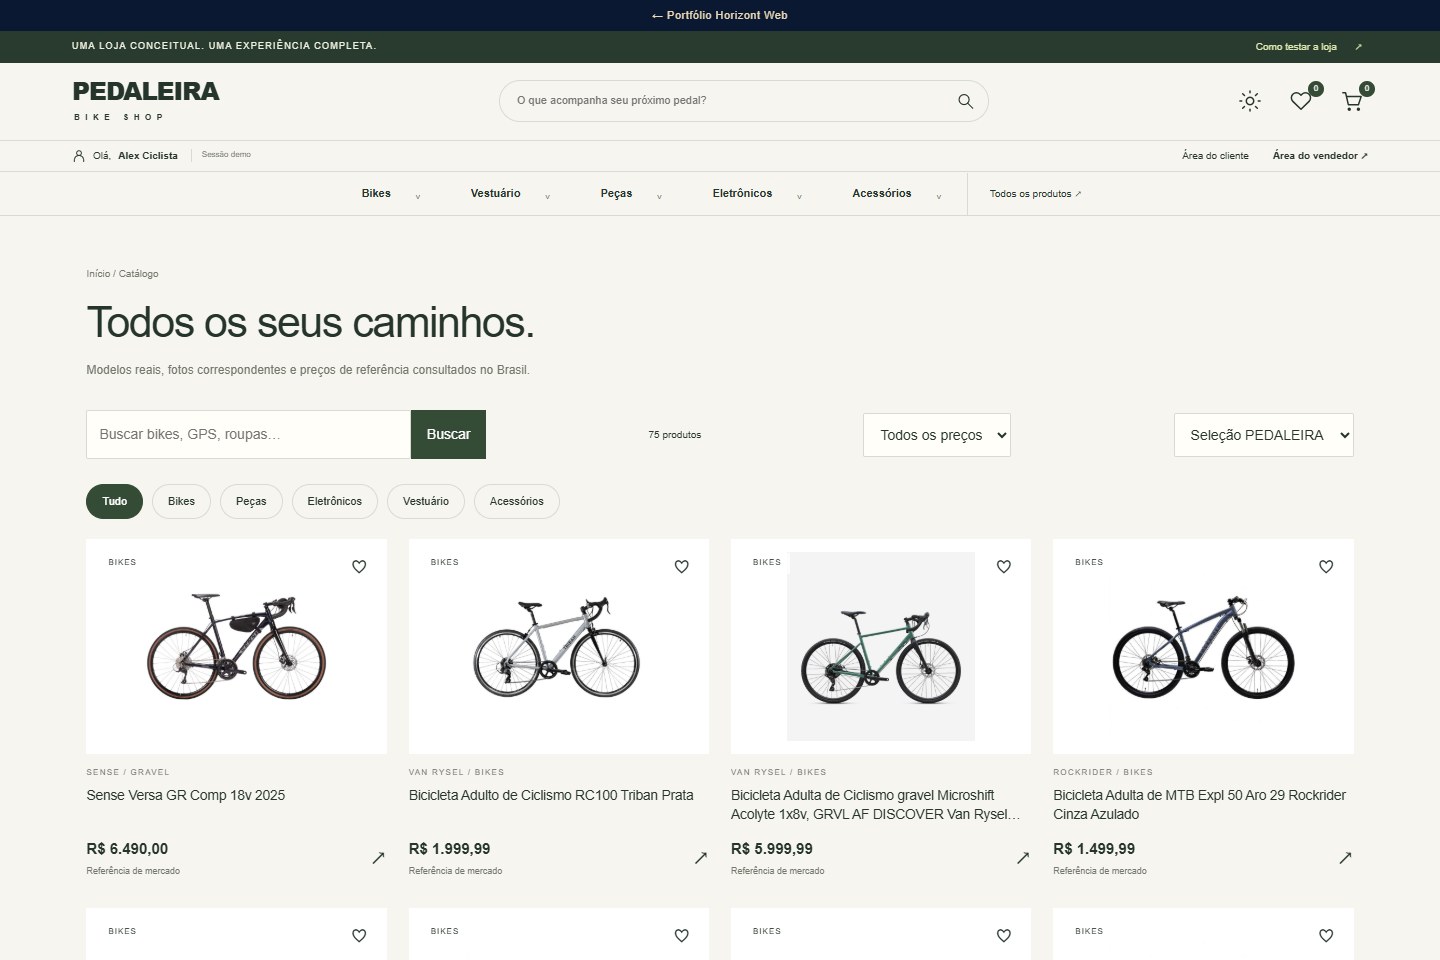Go to Área do cliente
This screenshot has width=1440, height=960.
[1215, 156]
